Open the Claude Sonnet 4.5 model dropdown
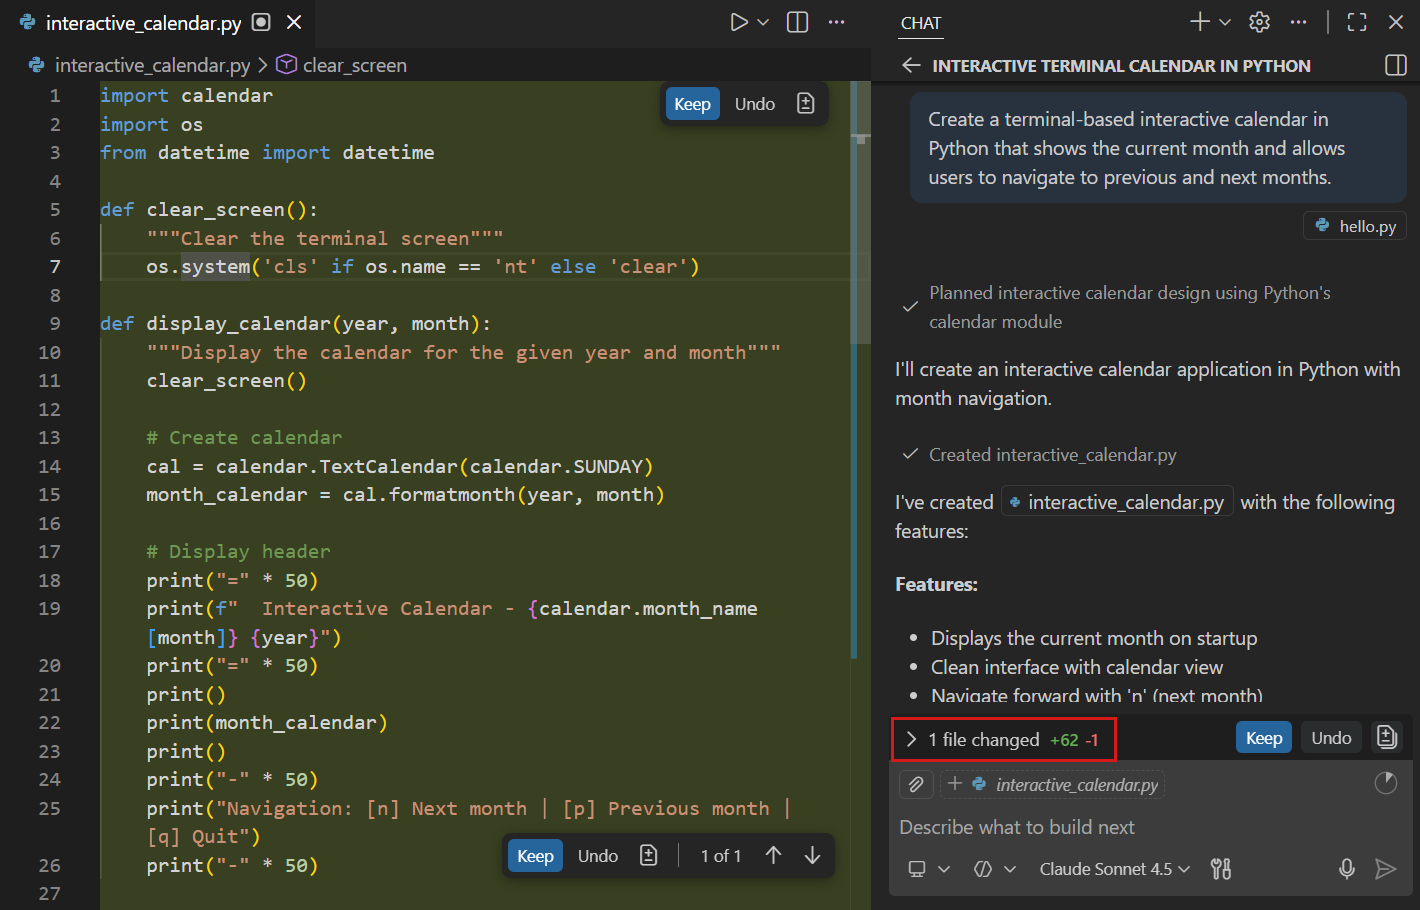The image size is (1420, 910). pos(1113,869)
